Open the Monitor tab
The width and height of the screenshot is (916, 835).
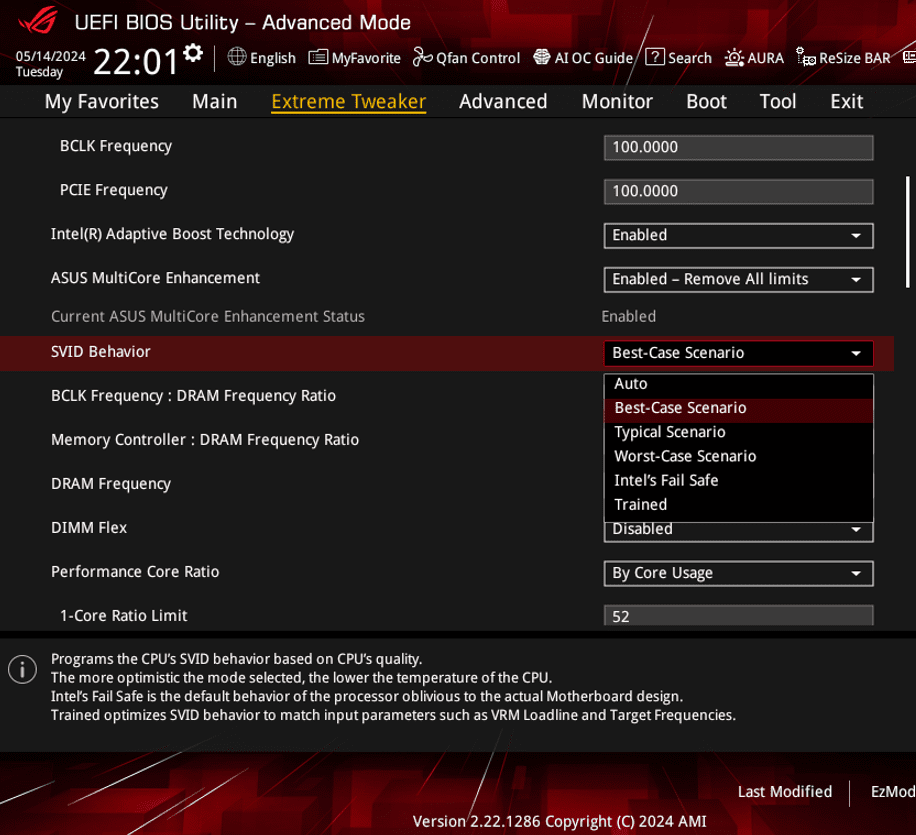617,102
